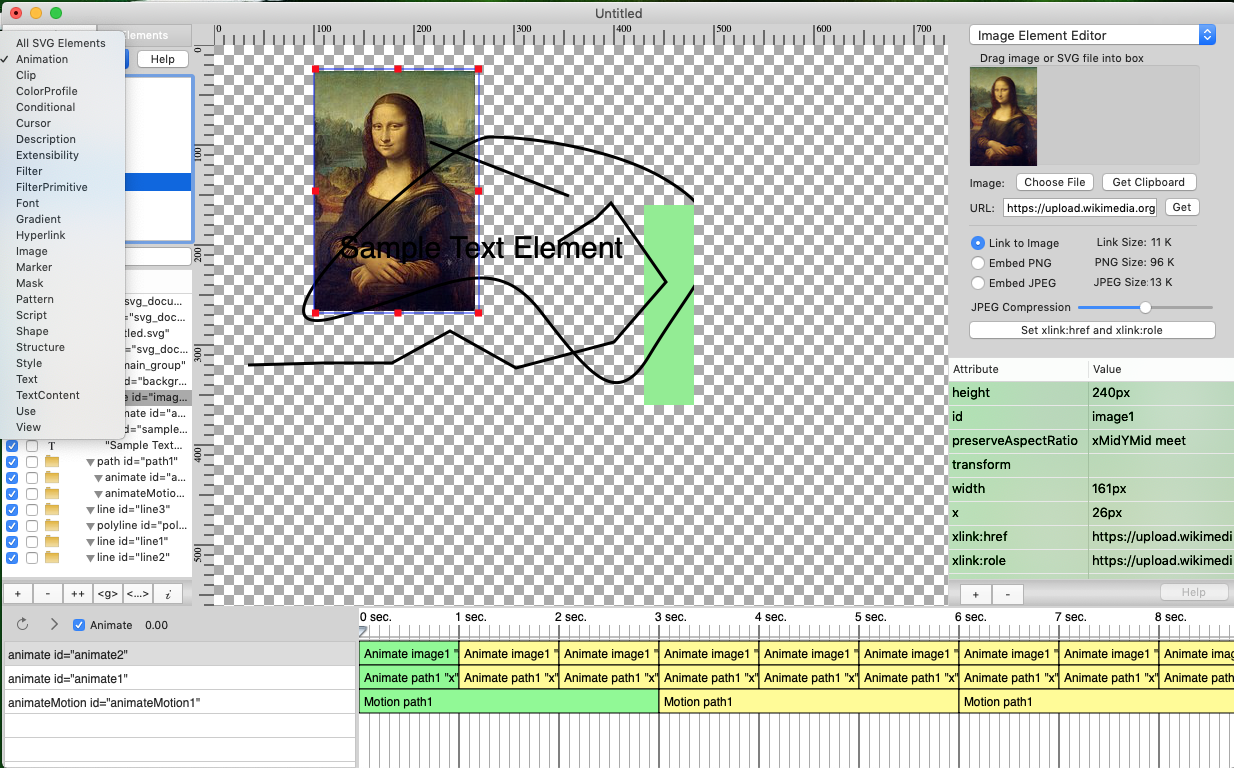Click the ++ button below element tree
1234x768 pixels.
click(x=78, y=594)
